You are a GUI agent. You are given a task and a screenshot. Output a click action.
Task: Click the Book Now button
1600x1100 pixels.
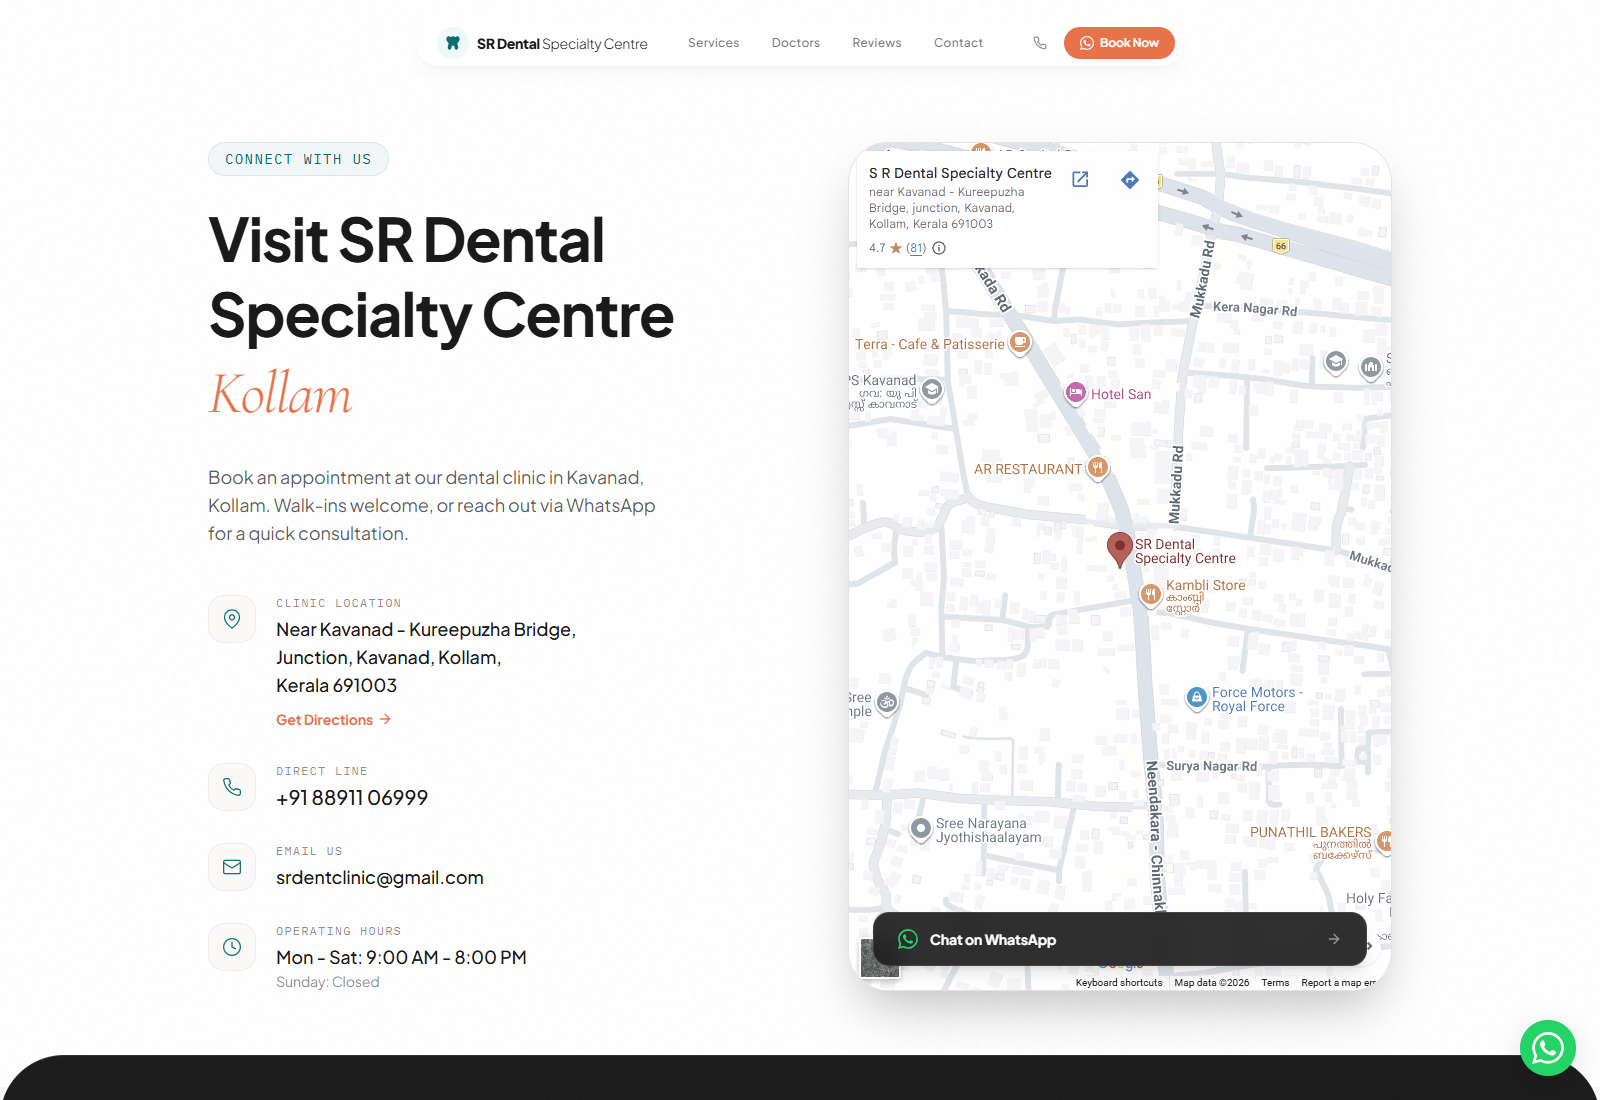pyautogui.click(x=1119, y=43)
